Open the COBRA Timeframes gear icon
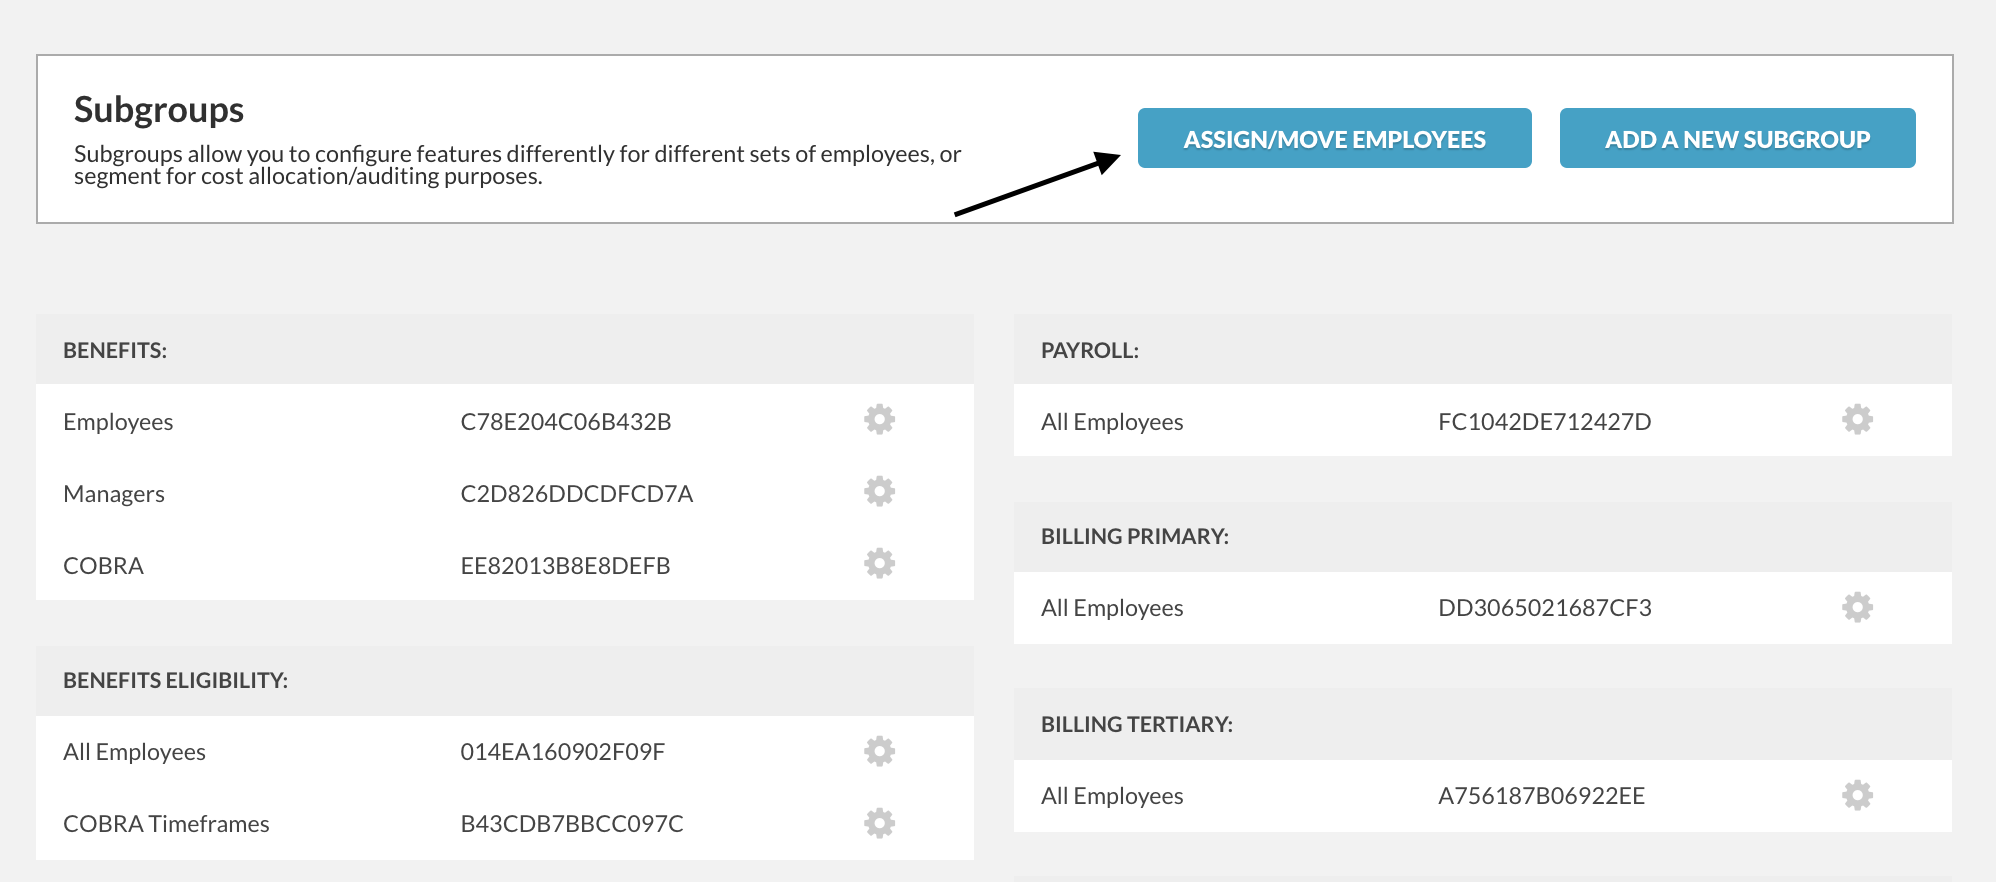 (879, 824)
